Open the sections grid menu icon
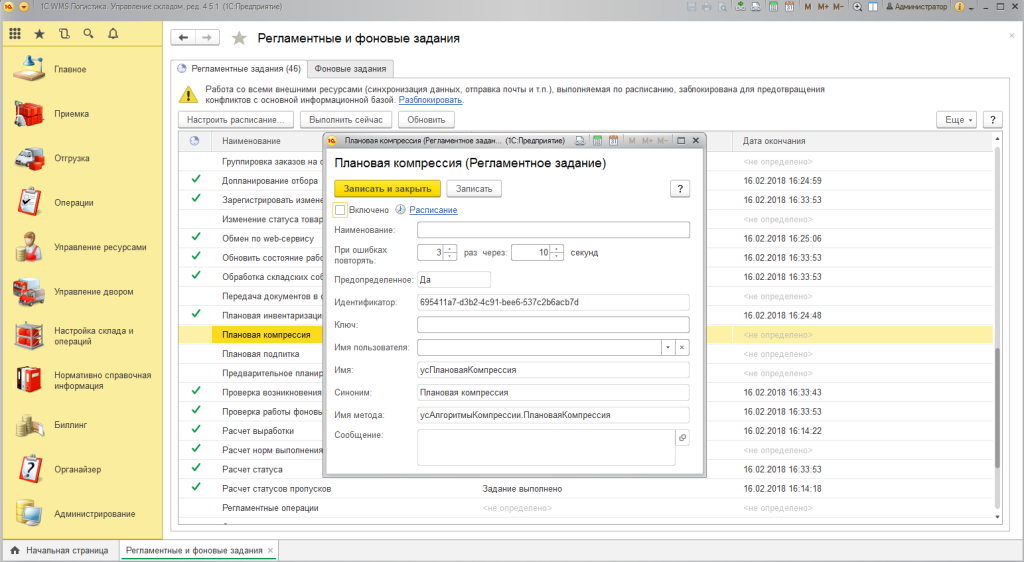The height and width of the screenshot is (562, 1024). pos(15,34)
